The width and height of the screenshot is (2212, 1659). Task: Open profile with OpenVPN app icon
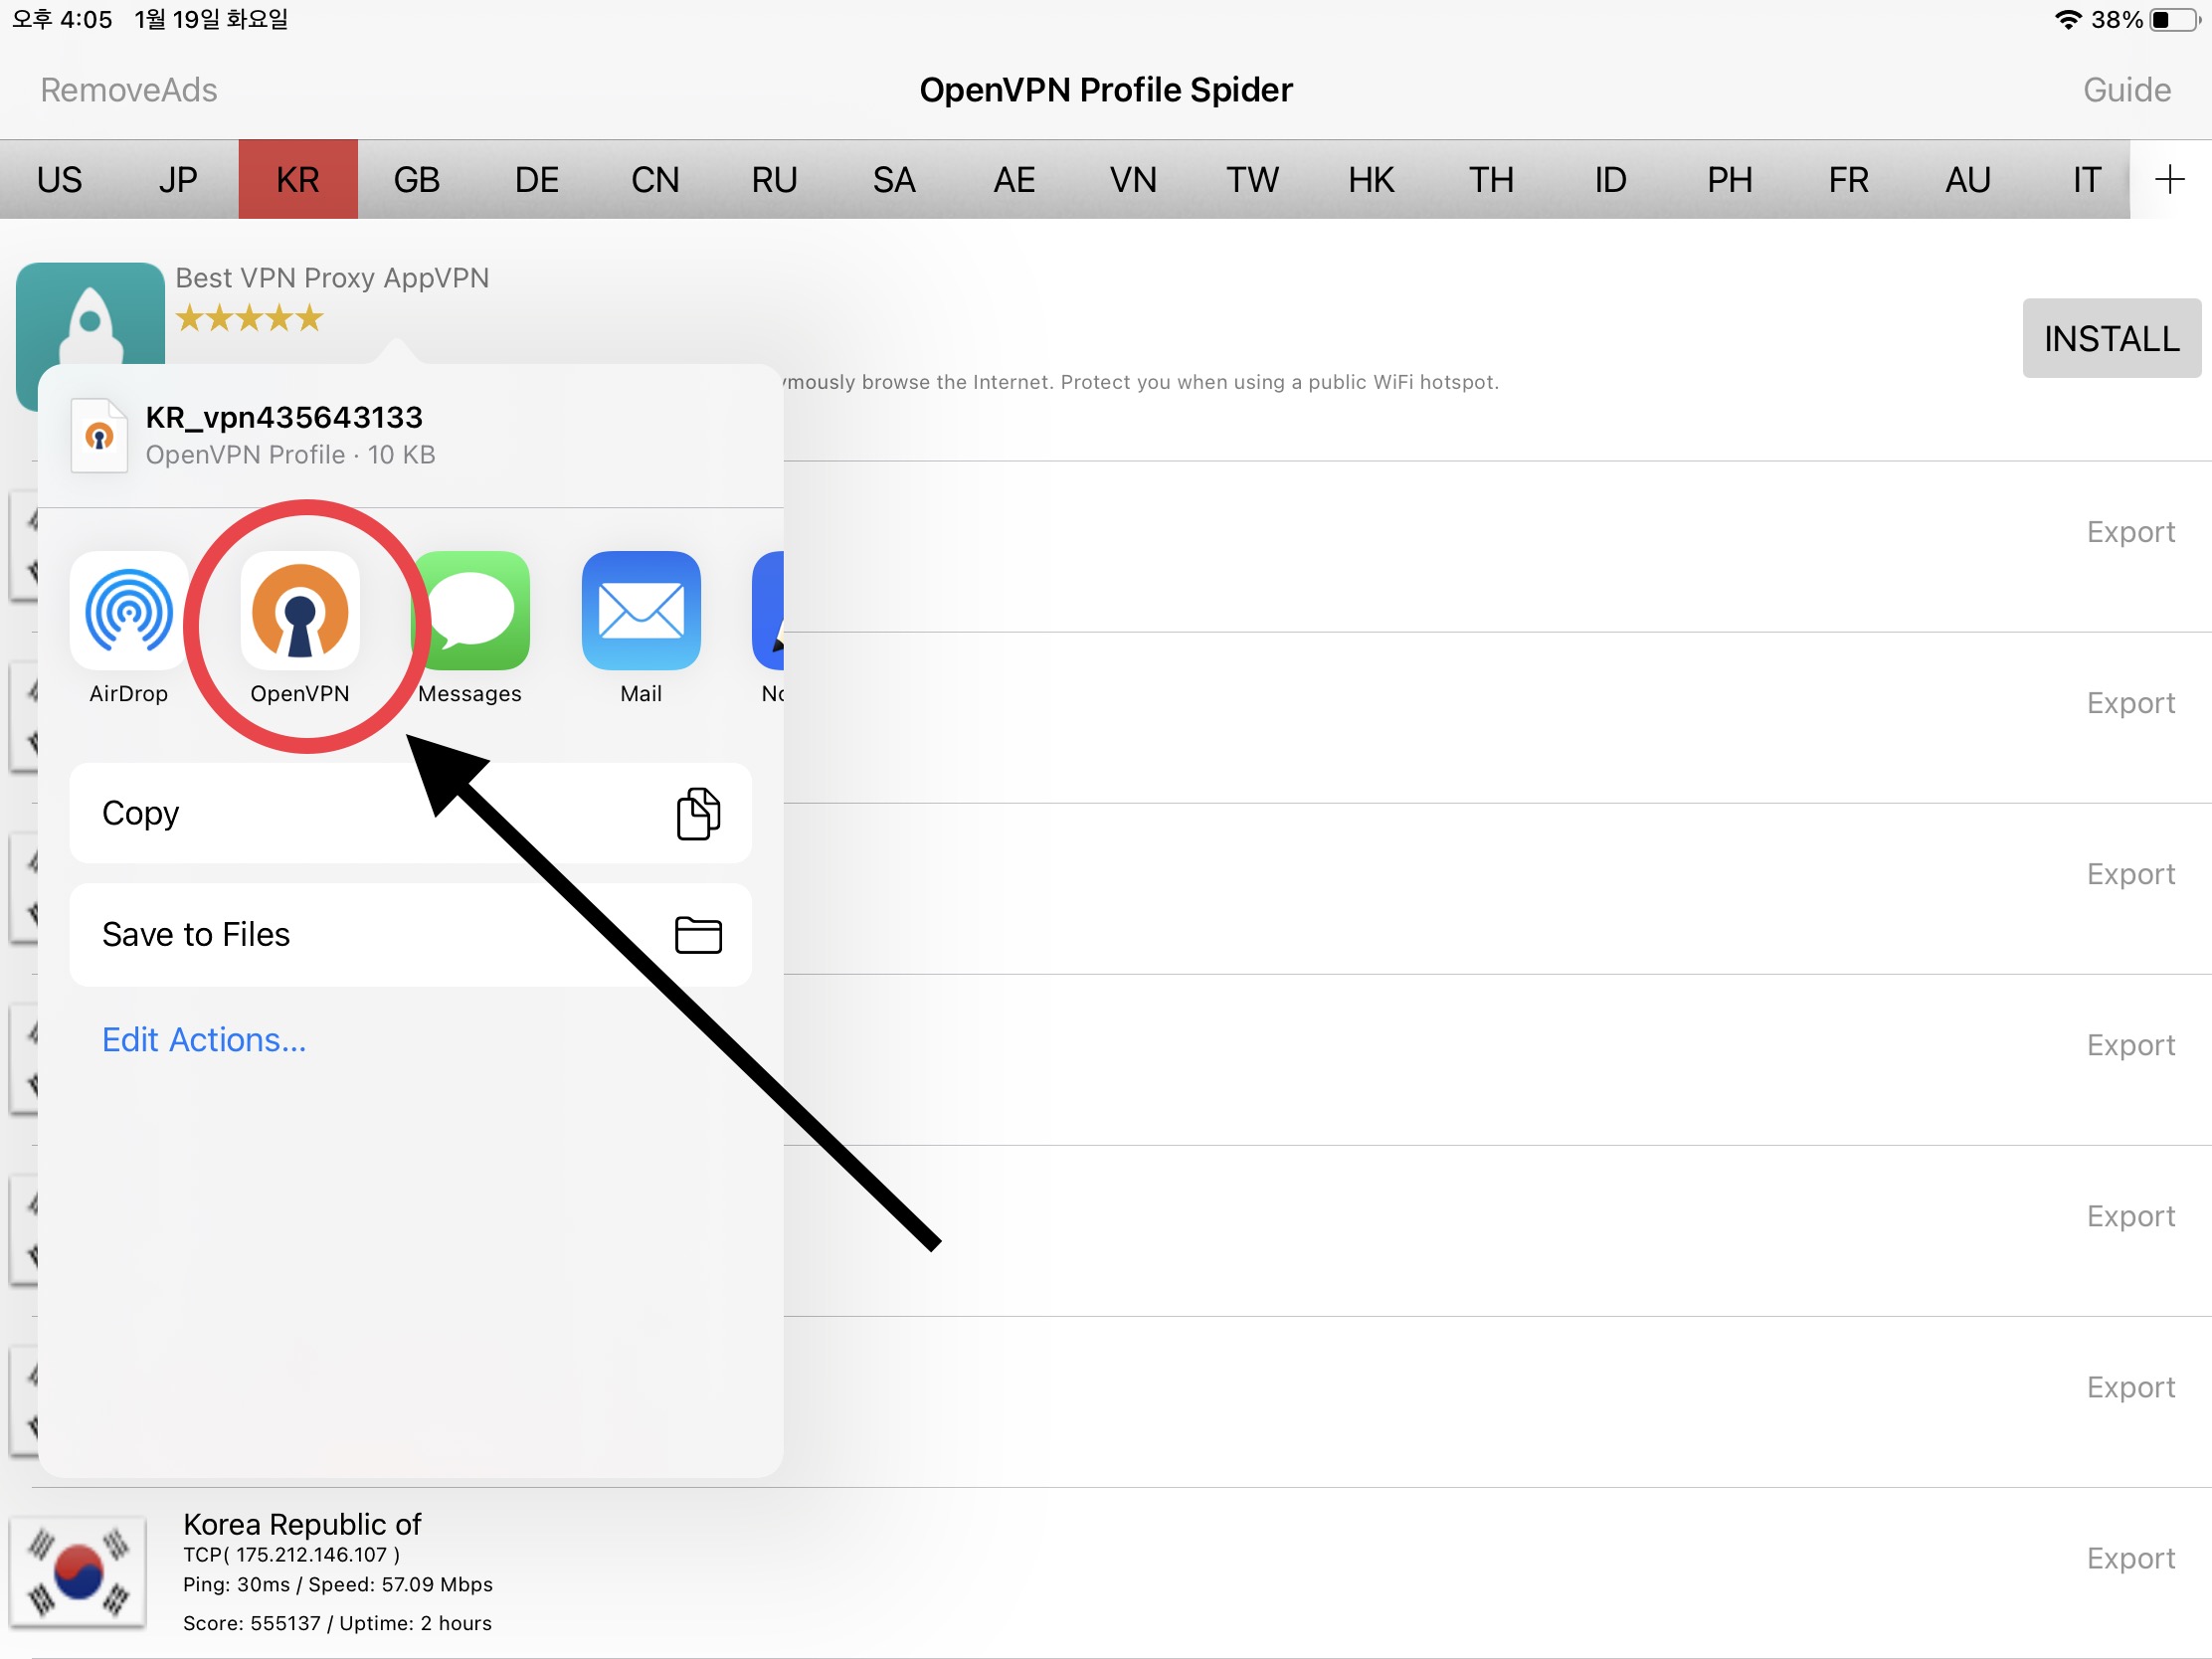click(x=300, y=611)
